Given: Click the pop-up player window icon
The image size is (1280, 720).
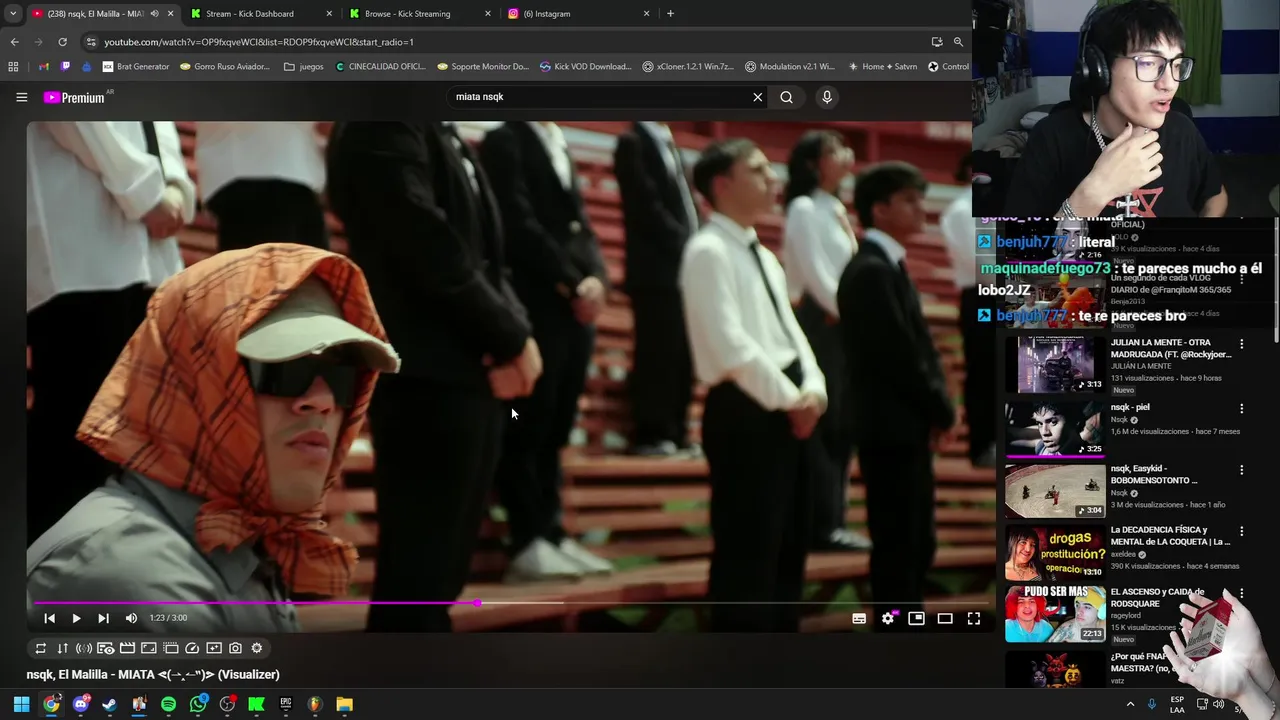Looking at the screenshot, I should click(x=170, y=648).
